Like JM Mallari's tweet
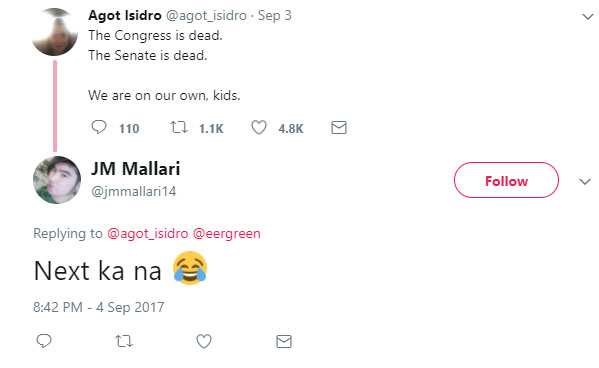This screenshot has width=599, height=368. 204,341
